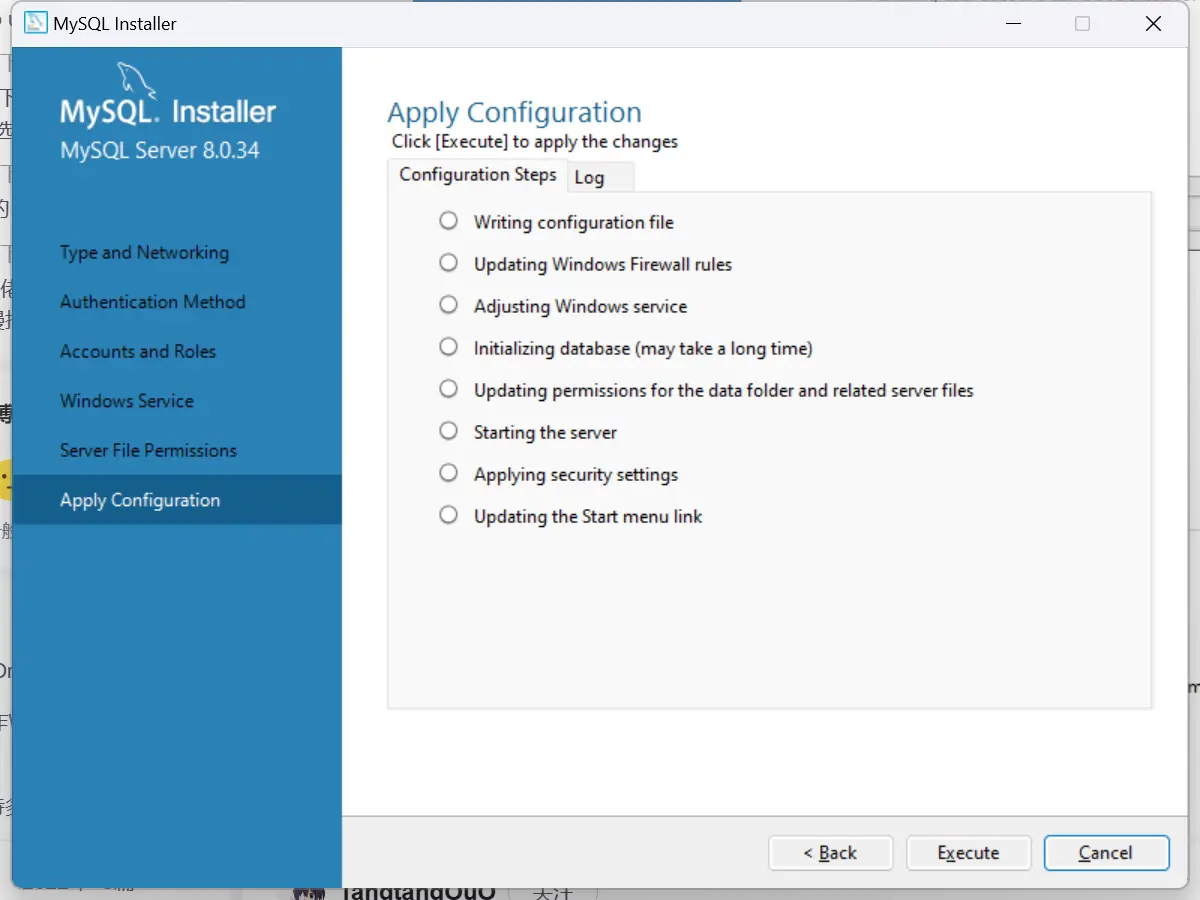Switch to the Log tab
Viewport: 1200px width, 900px height.
pyautogui.click(x=601, y=177)
